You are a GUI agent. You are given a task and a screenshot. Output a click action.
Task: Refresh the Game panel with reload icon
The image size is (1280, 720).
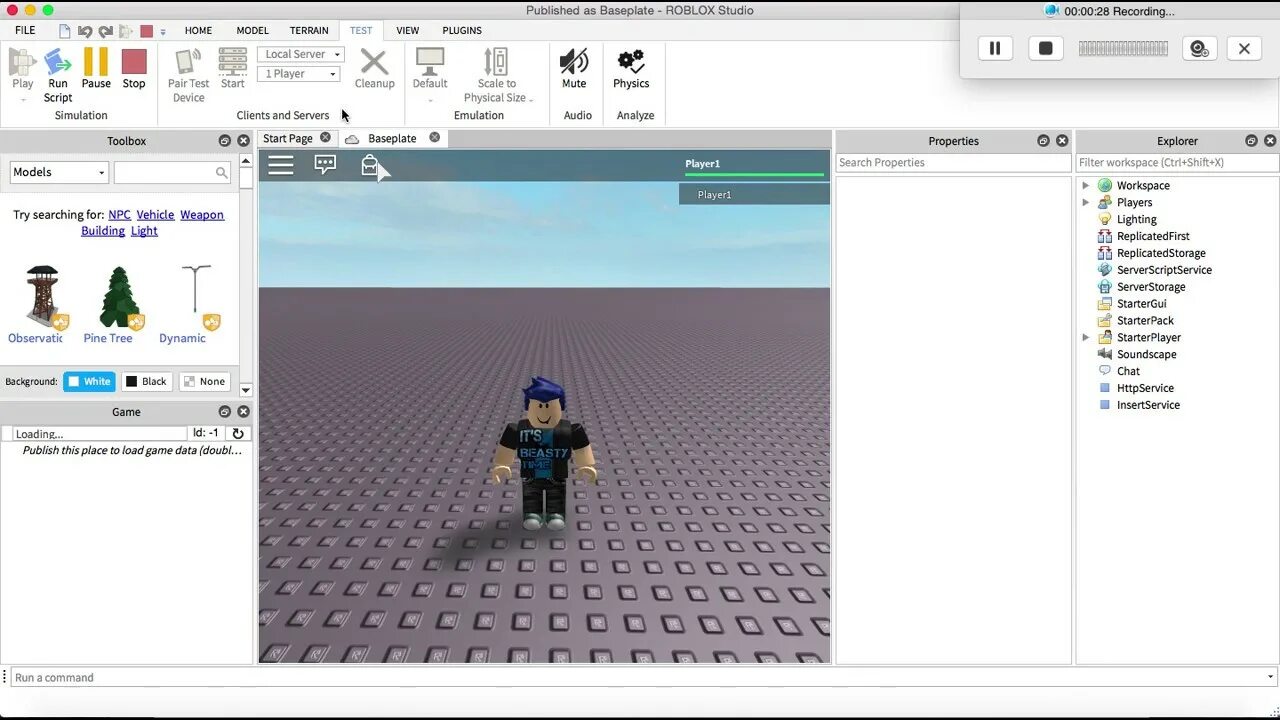238,433
